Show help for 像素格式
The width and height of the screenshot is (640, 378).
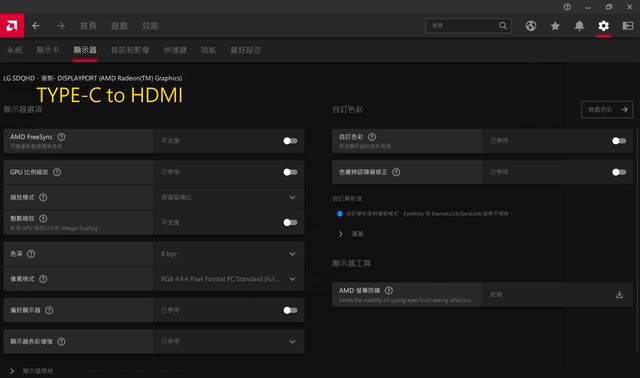click(x=43, y=279)
